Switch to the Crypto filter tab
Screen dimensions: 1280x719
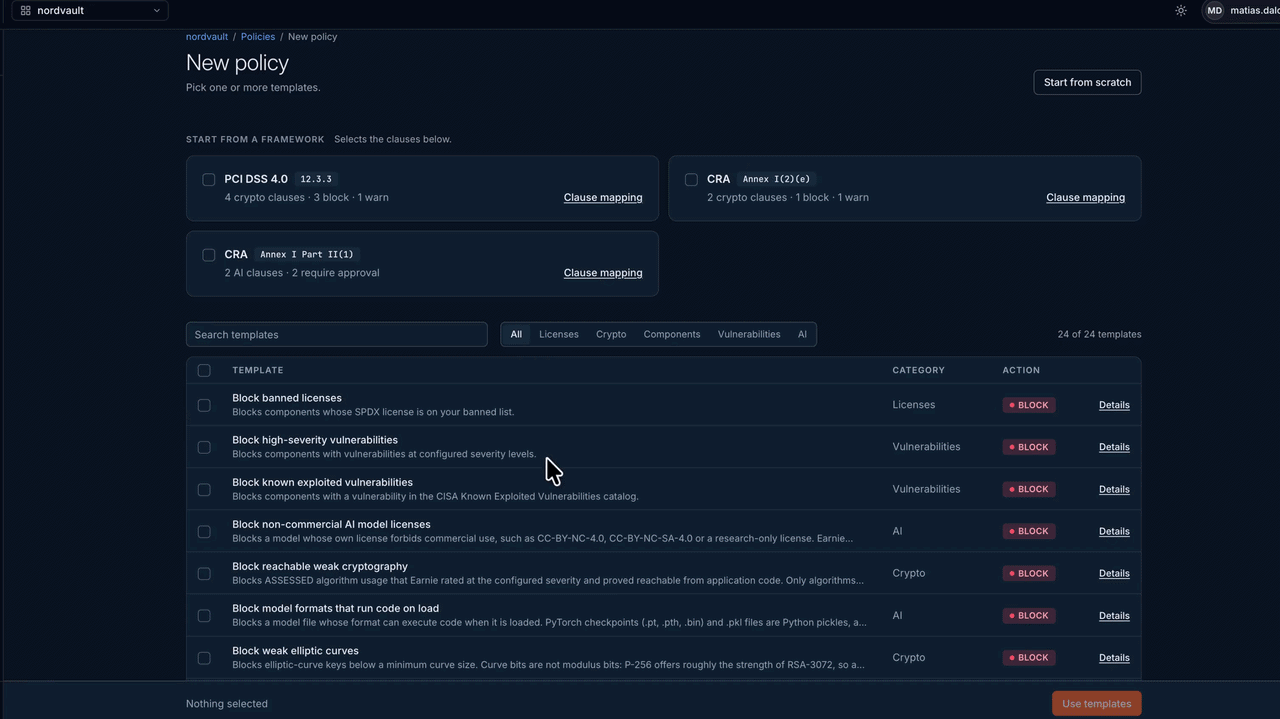pos(611,334)
